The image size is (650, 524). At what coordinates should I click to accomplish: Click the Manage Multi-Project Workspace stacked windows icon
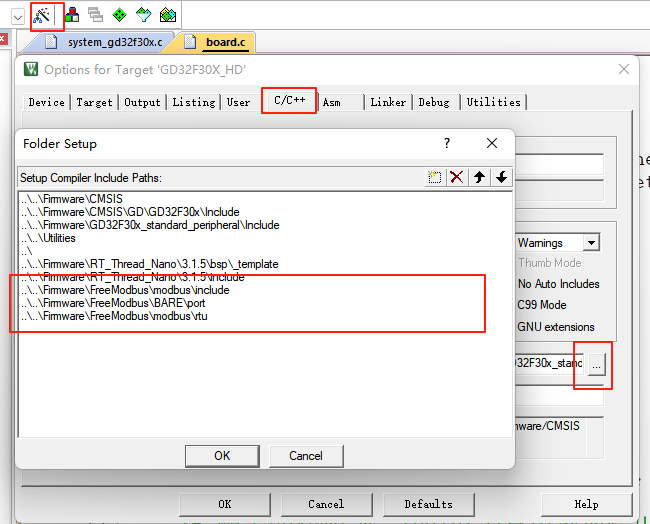click(95, 15)
